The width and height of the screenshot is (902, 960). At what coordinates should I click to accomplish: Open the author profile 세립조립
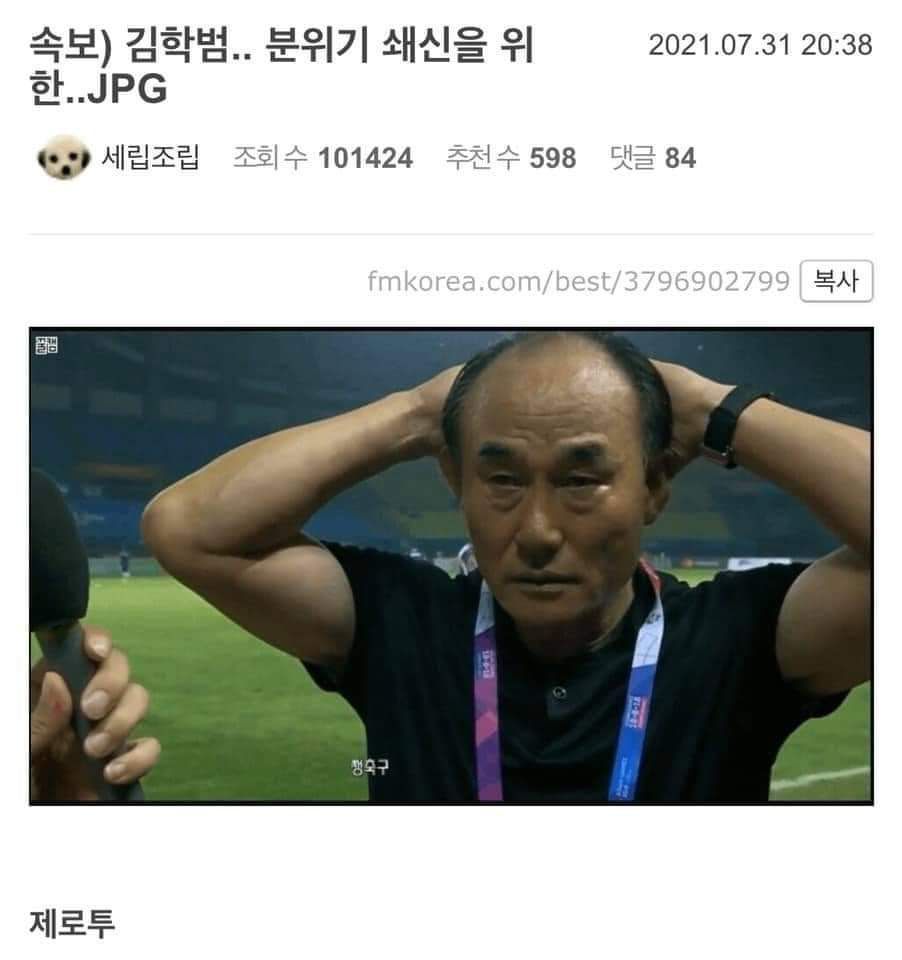pos(151,157)
